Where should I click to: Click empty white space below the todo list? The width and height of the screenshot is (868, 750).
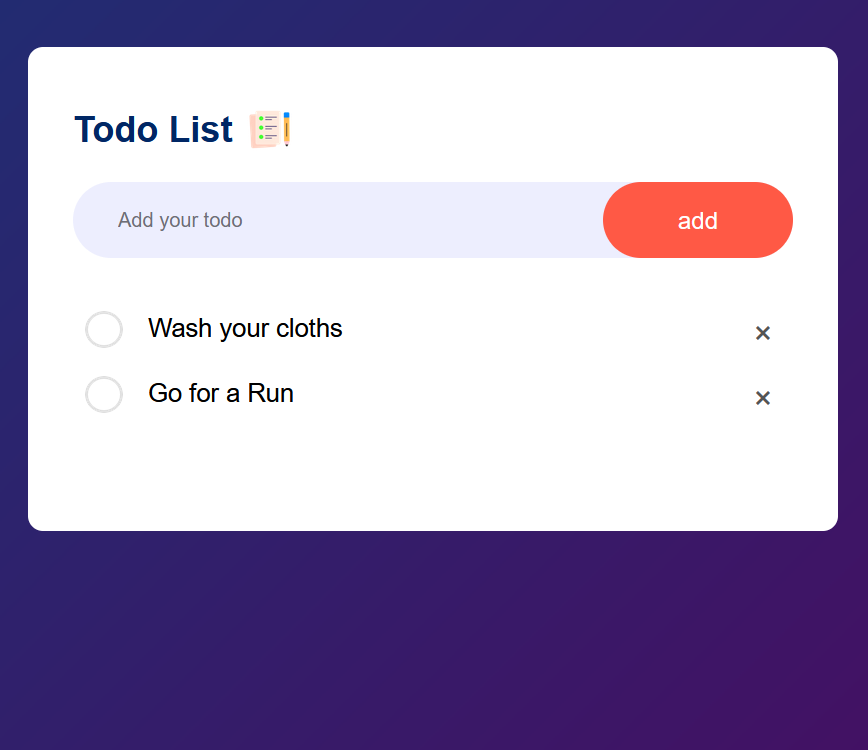tap(430, 475)
